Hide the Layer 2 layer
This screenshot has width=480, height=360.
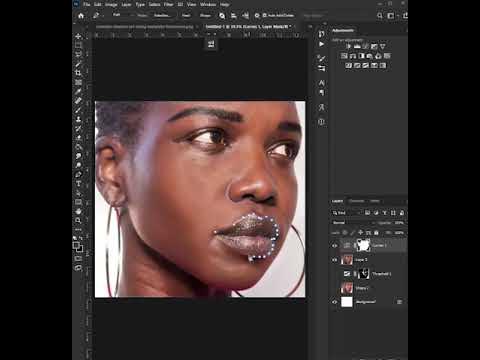(335, 260)
